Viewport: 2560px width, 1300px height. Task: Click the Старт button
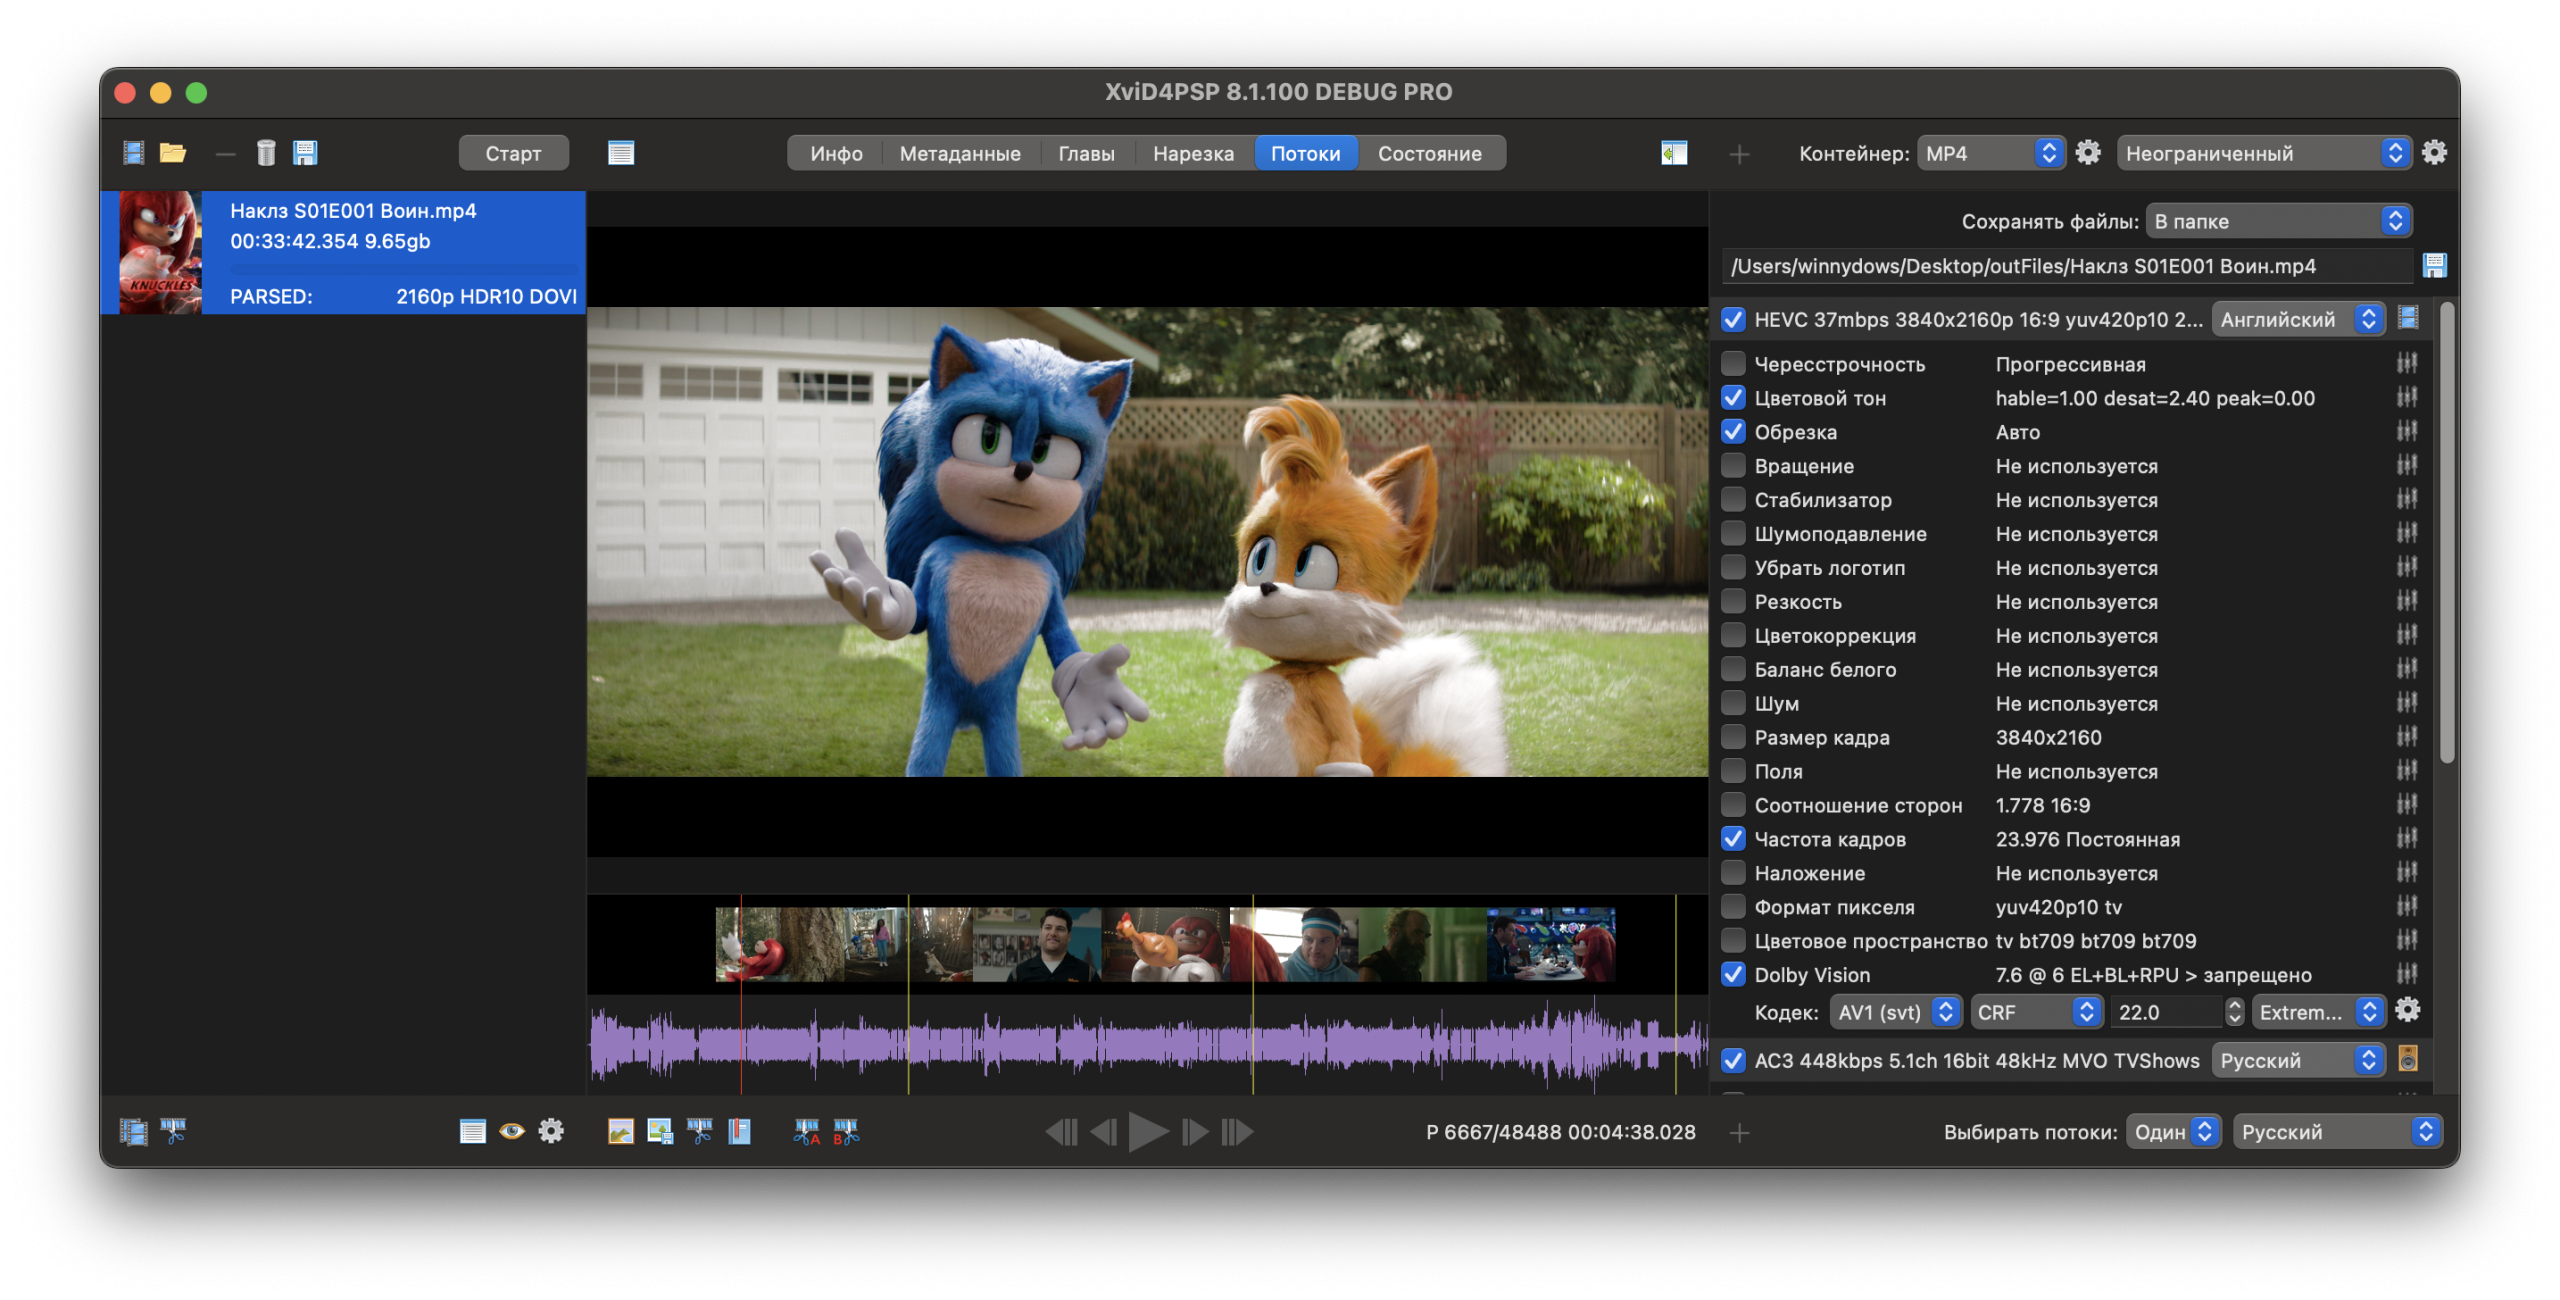[x=513, y=153]
